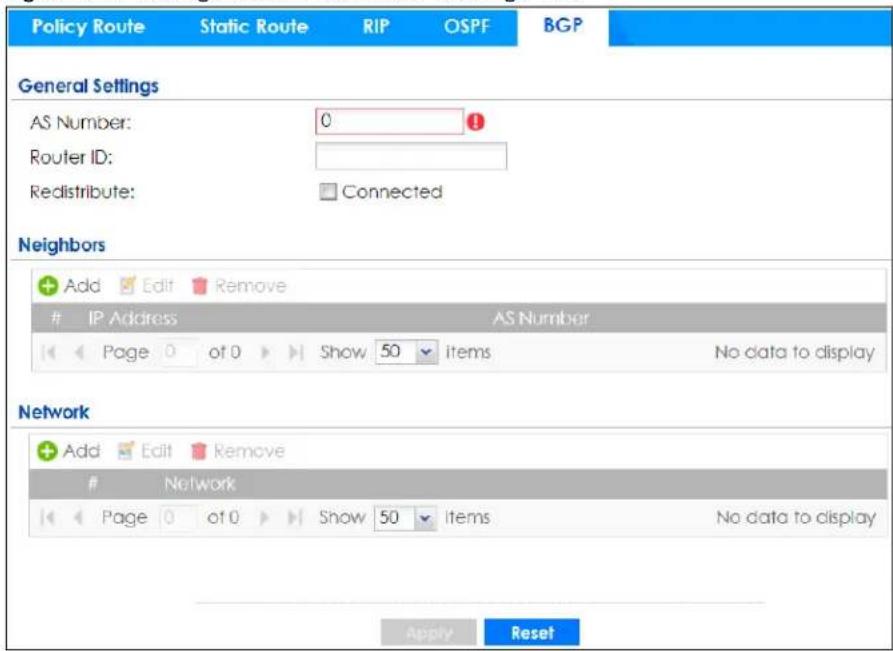The width and height of the screenshot is (893, 651).
Task: Click Edit in the Neighbors toolbar
Action: 146,286
